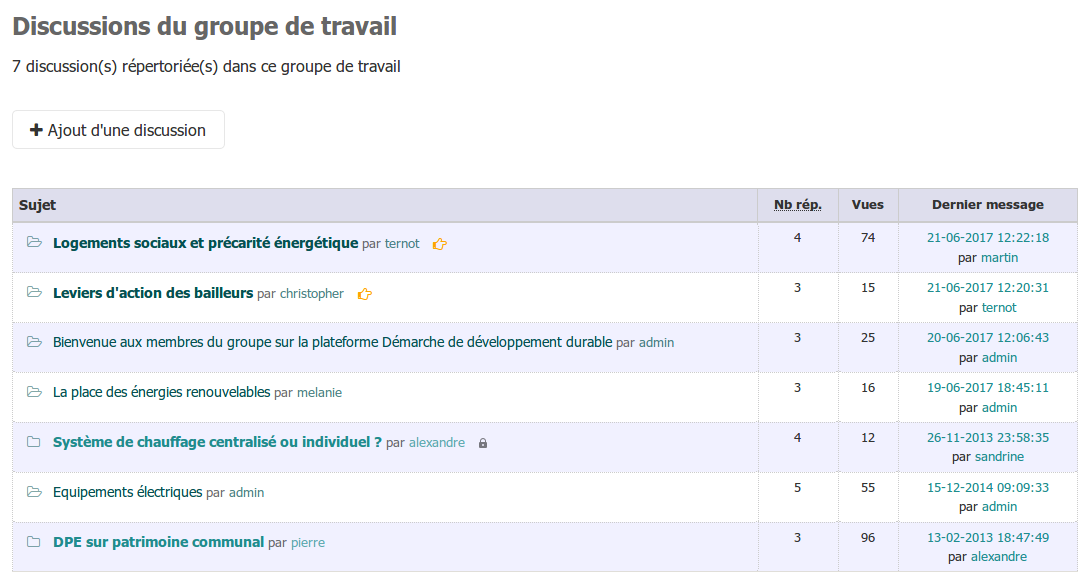1089x580 pixels.
Task: Click views count 74
Action: pyautogui.click(x=868, y=238)
